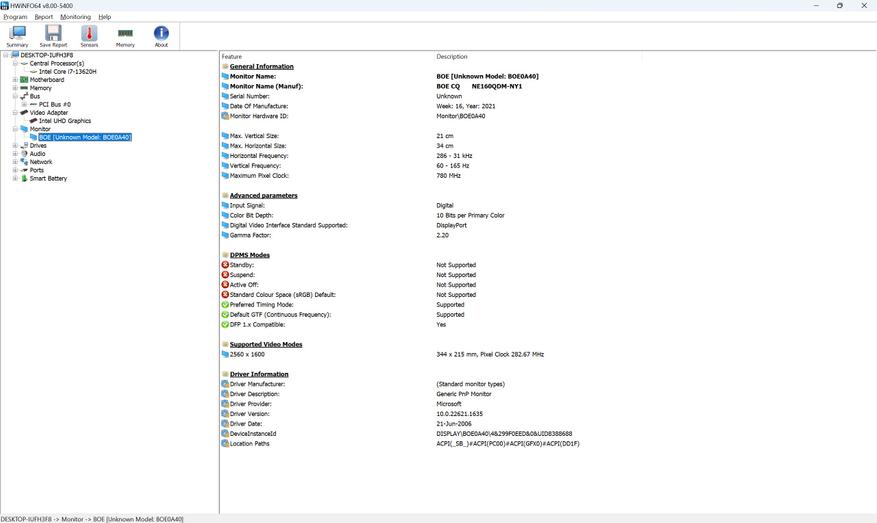Click the Monitor node icon in tree

point(24,129)
